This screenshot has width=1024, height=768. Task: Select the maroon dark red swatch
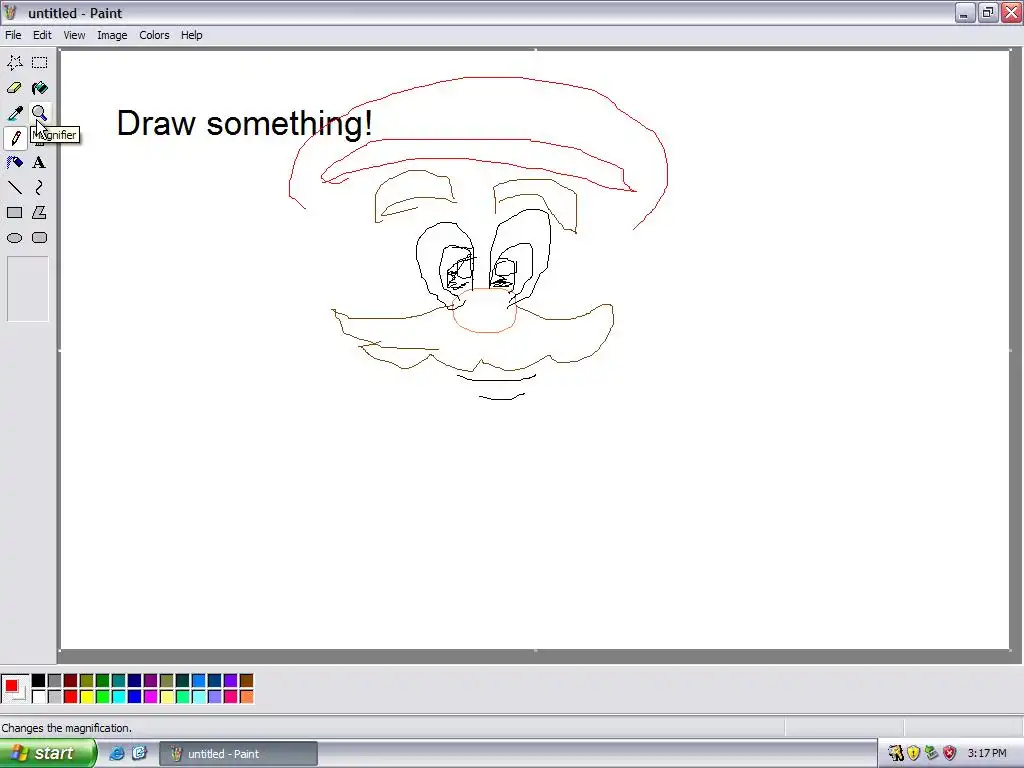coord(71,681)
